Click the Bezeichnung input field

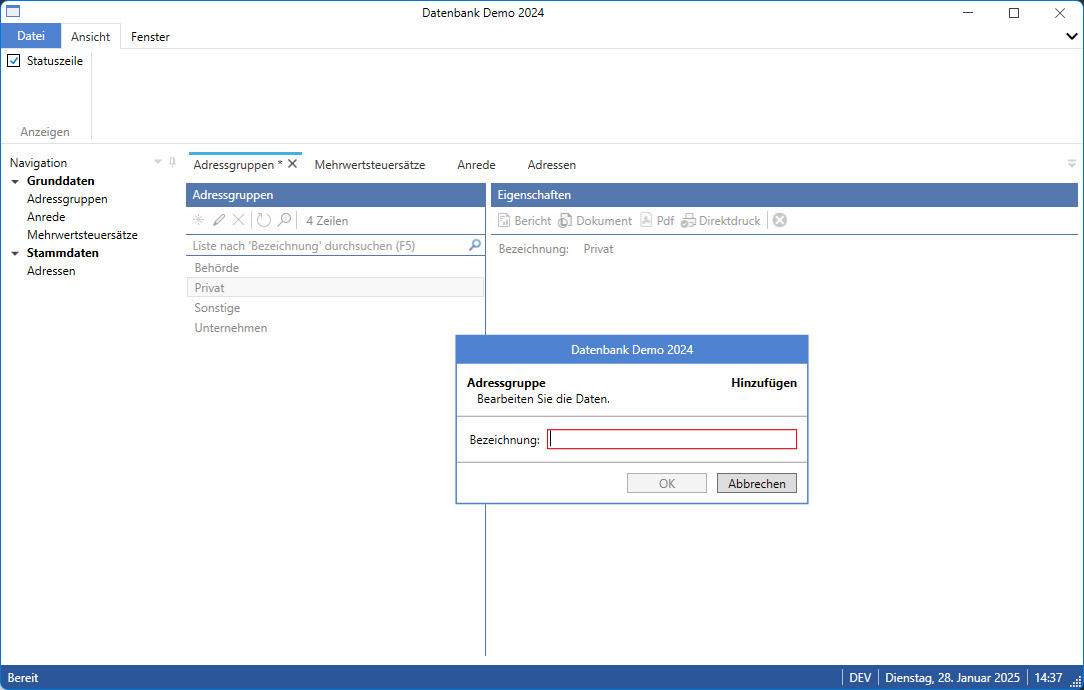click(x=672, y=440)
